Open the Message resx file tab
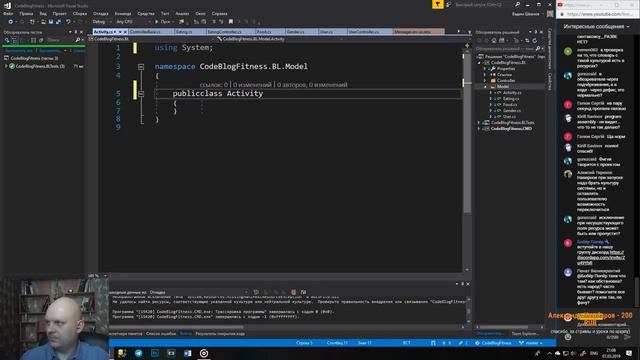Viewport: 640px width, 360px height. [x=419, y=31]
